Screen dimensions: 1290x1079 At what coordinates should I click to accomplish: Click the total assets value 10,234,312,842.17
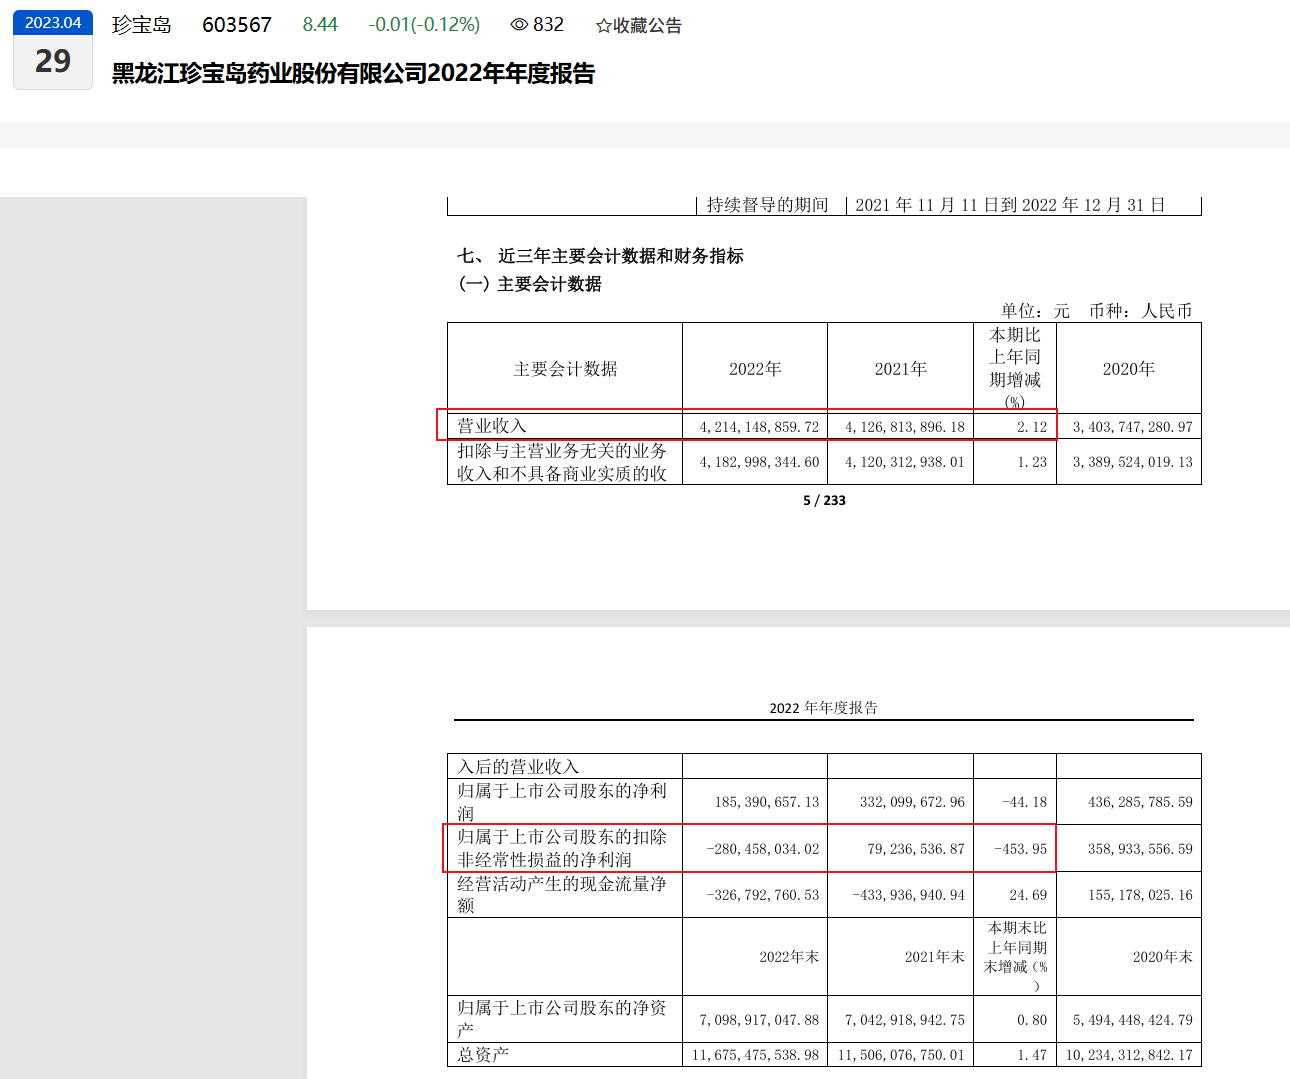tap(1129, 1055)
